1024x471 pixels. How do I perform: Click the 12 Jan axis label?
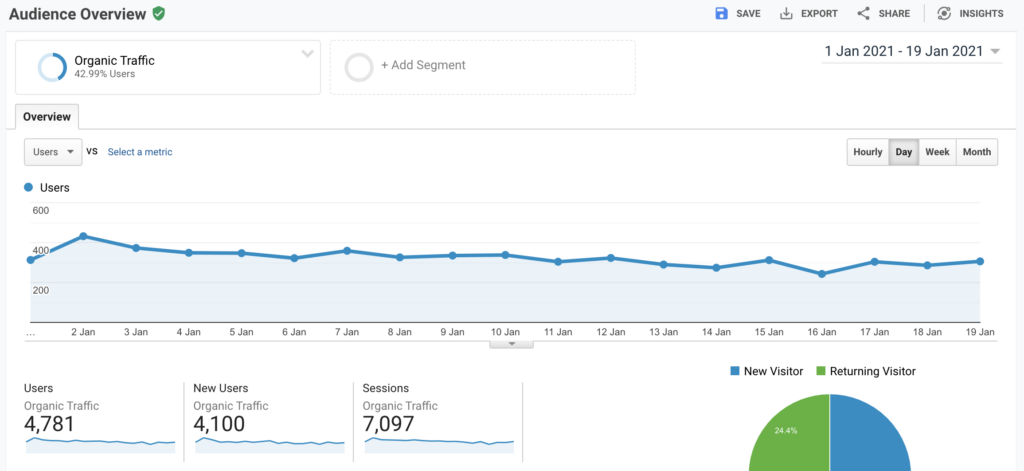coord(611,332)
